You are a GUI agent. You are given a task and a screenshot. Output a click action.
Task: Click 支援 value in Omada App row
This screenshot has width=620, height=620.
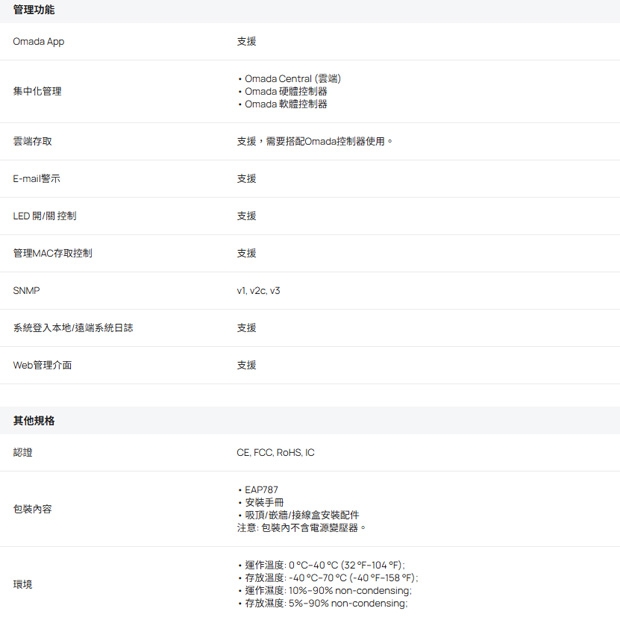(x=246, y=42)
